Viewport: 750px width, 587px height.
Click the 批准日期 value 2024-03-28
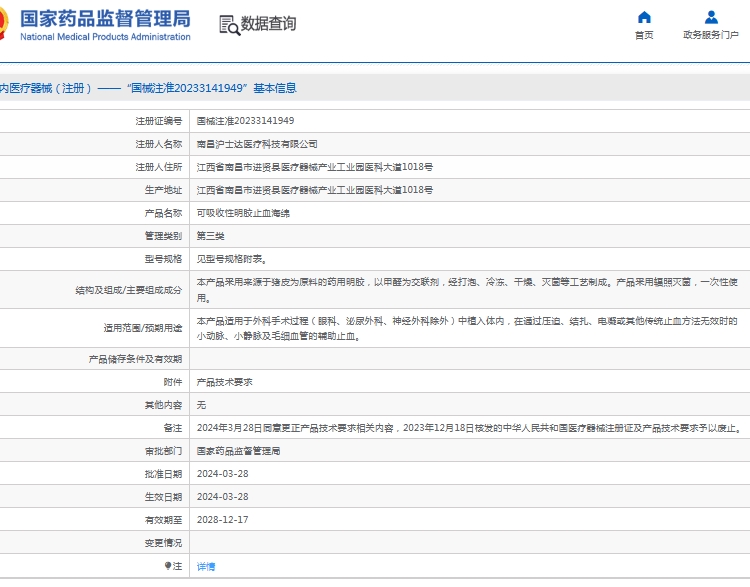click(222, 474)
